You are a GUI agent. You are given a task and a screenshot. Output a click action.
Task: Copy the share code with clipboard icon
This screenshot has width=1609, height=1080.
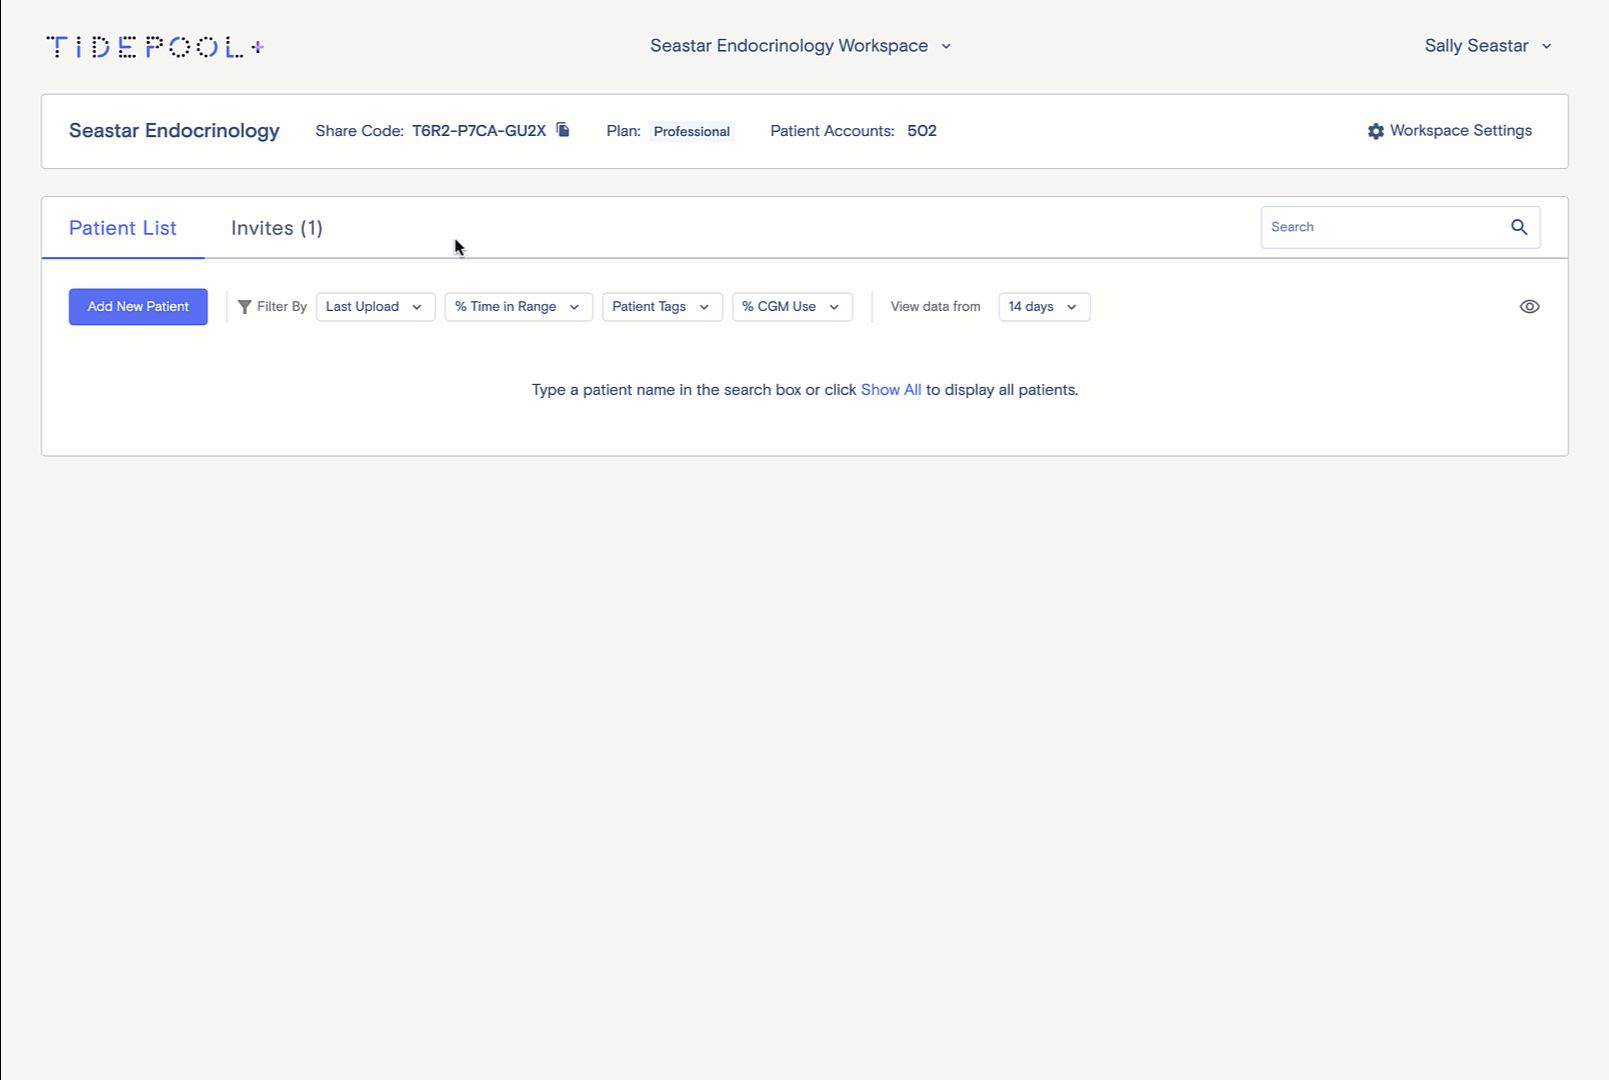pos(563,130)
